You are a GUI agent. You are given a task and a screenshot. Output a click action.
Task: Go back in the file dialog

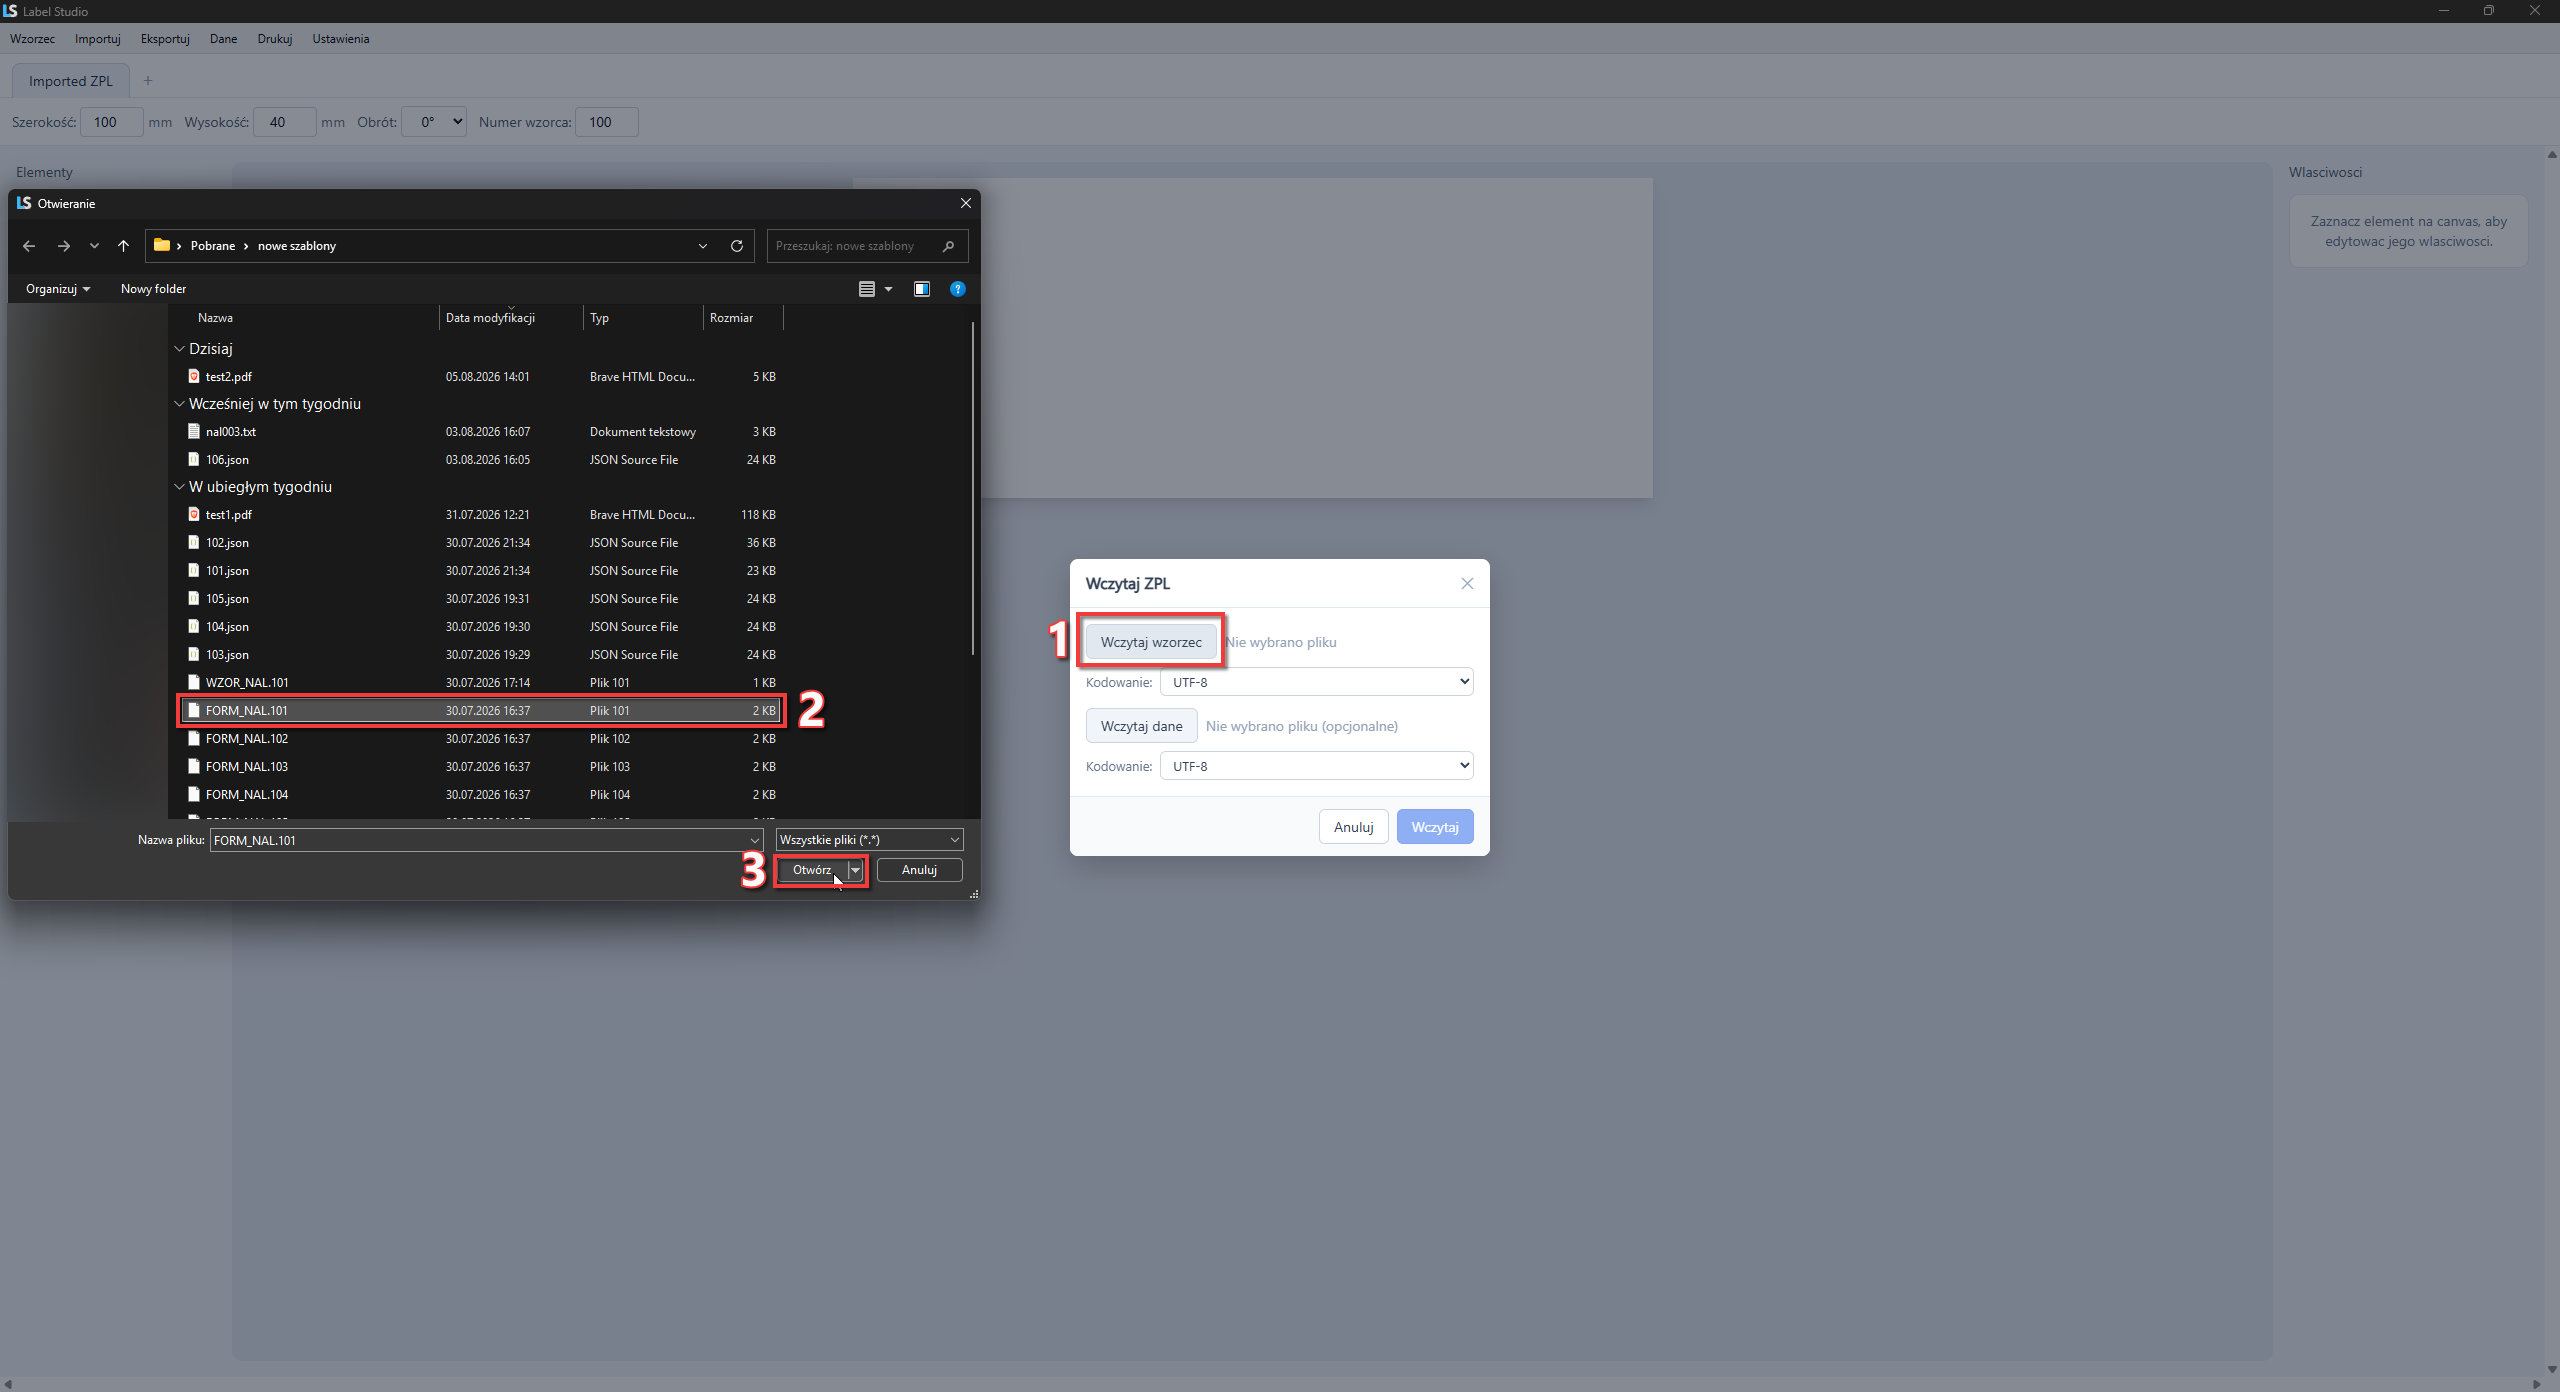[29, 246]
